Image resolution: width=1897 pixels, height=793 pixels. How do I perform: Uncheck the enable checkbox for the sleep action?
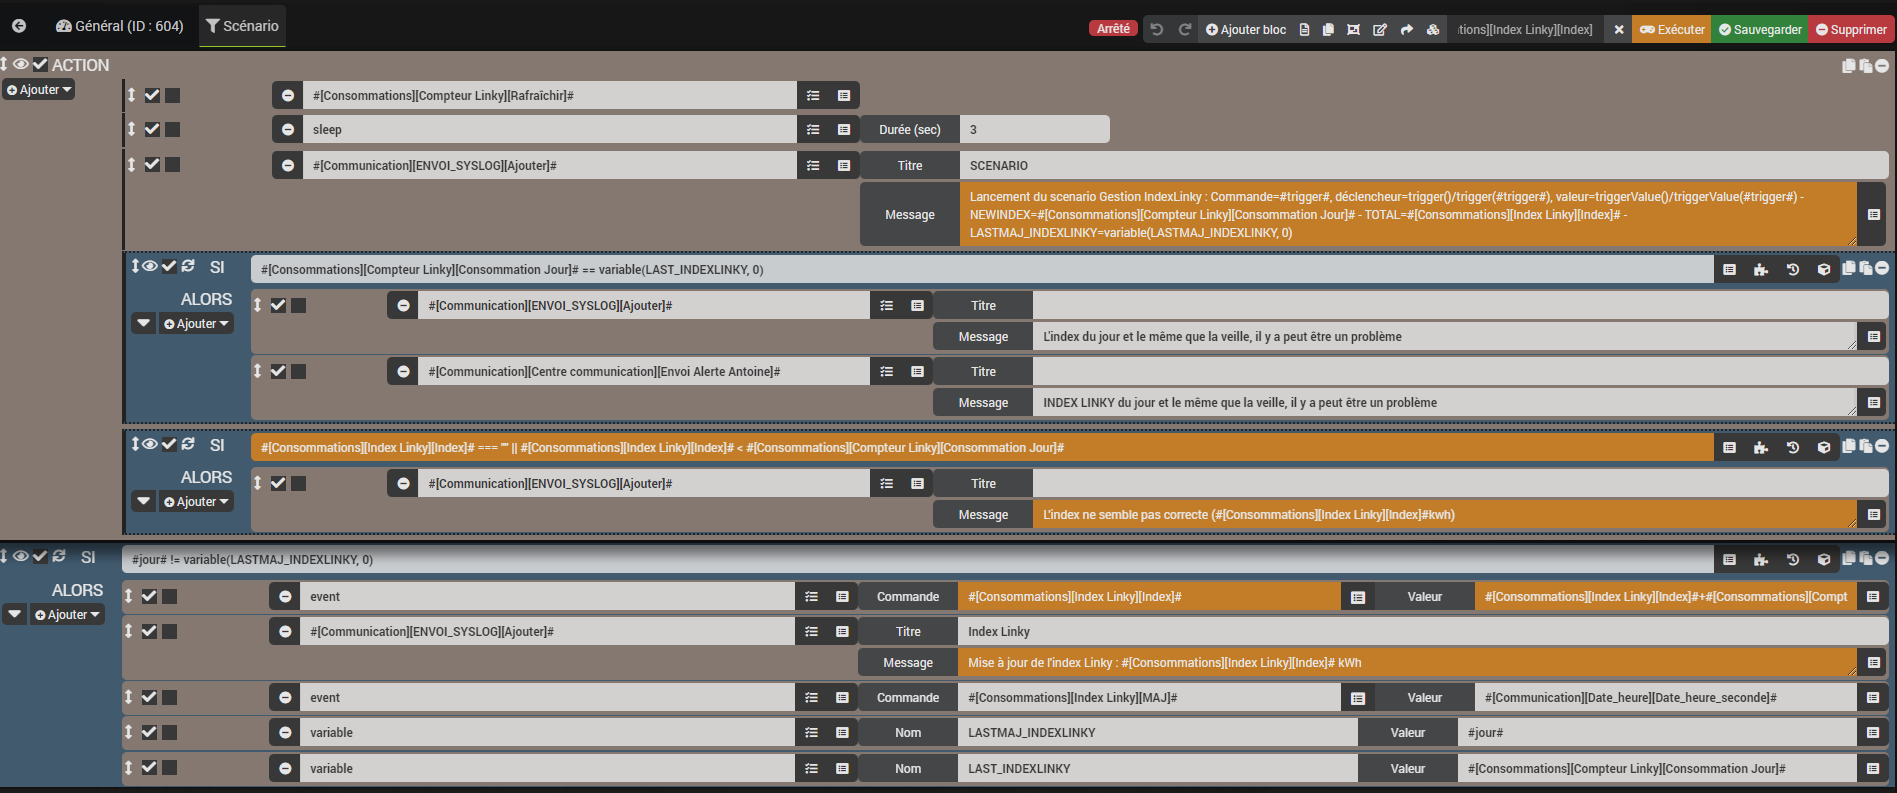[152, 130]
